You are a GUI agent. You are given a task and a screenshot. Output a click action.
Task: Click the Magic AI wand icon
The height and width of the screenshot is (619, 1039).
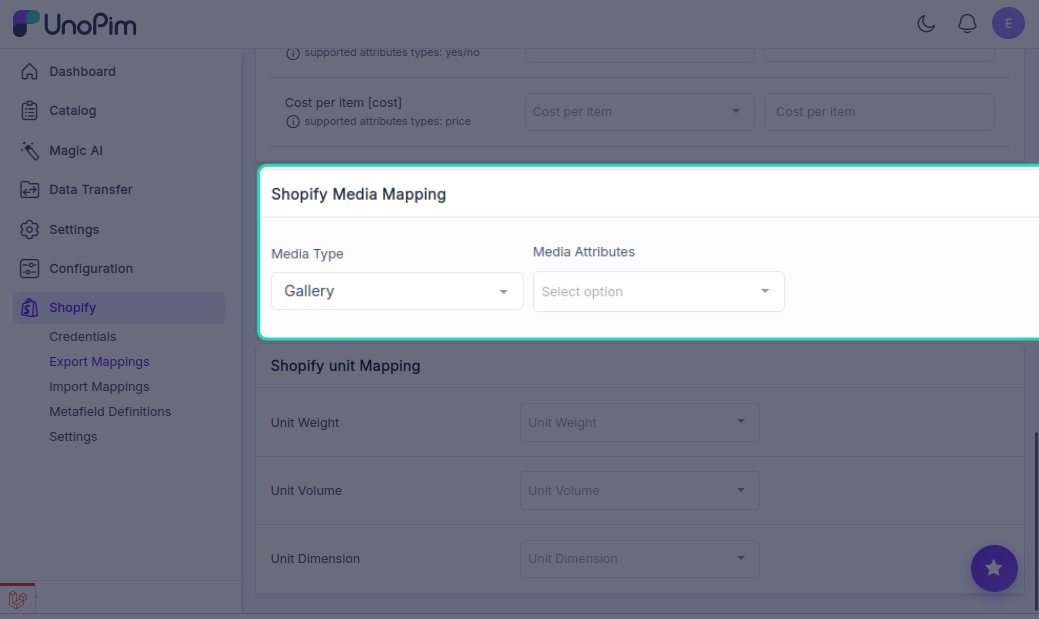(x=29, y=150)
